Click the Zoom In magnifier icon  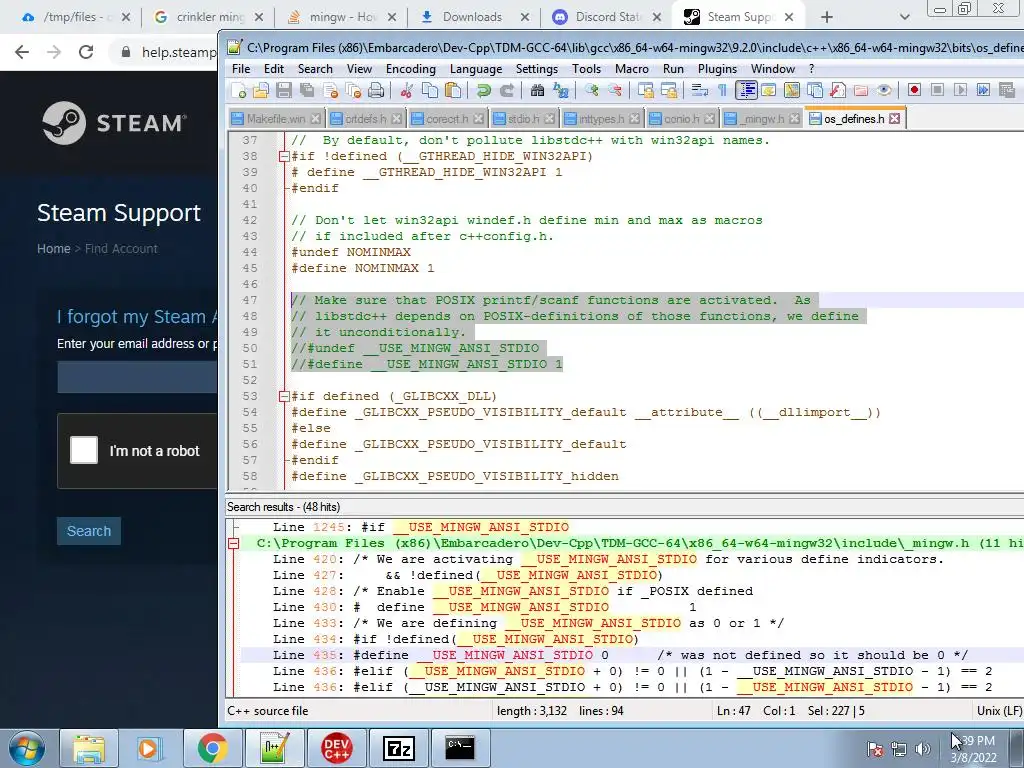click(x=592, y=90)
